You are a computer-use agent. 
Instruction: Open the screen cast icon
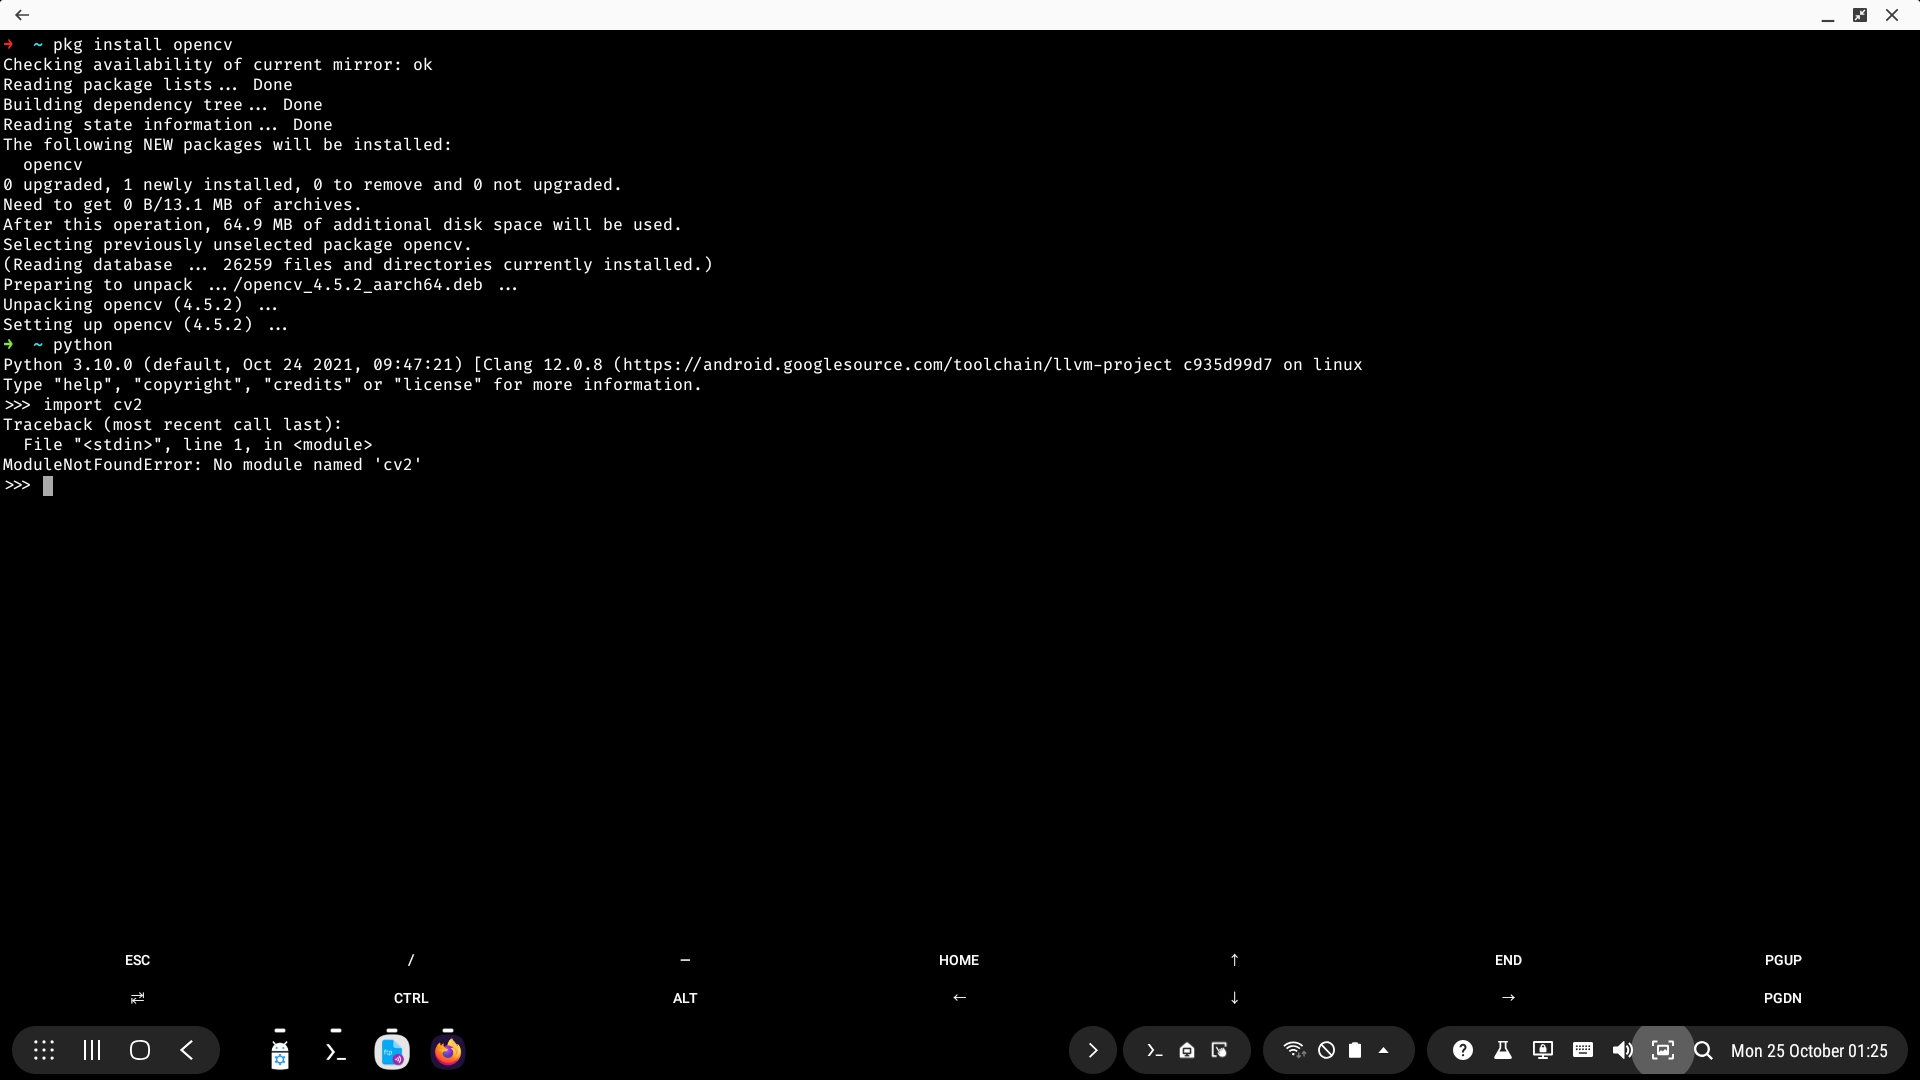click(x=1543, y=1050)
